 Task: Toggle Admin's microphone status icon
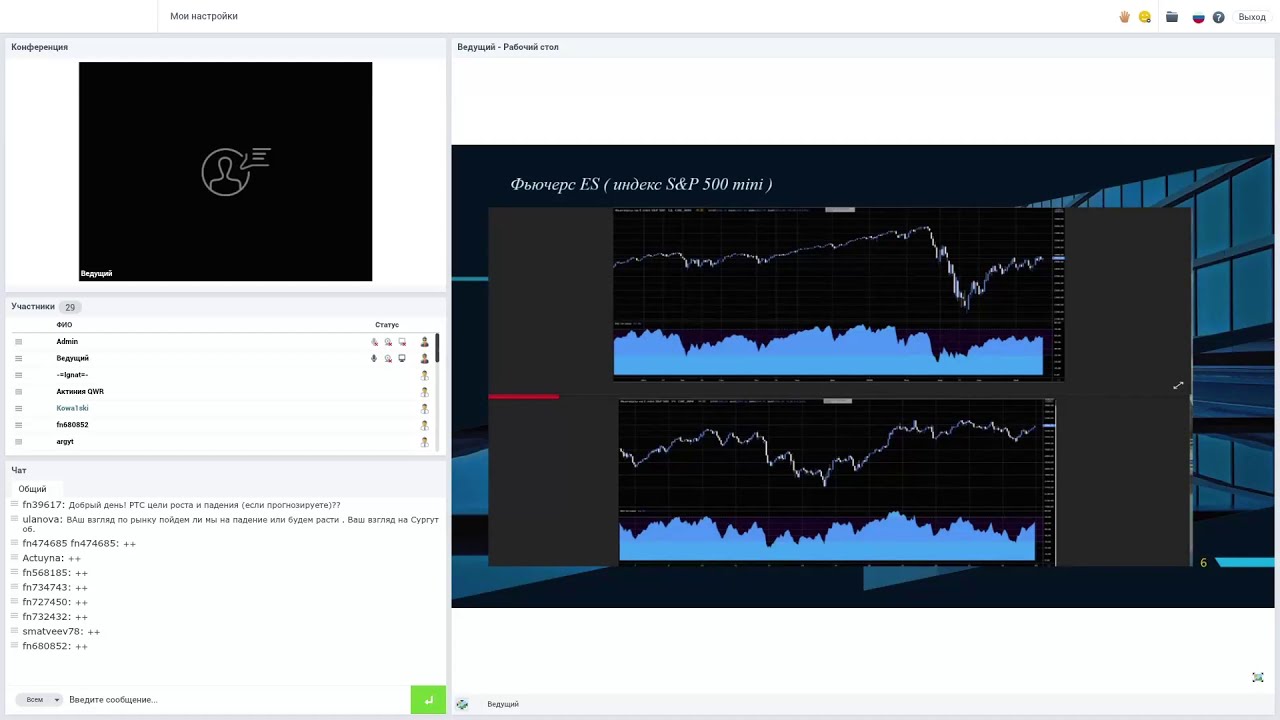(375, 342)
